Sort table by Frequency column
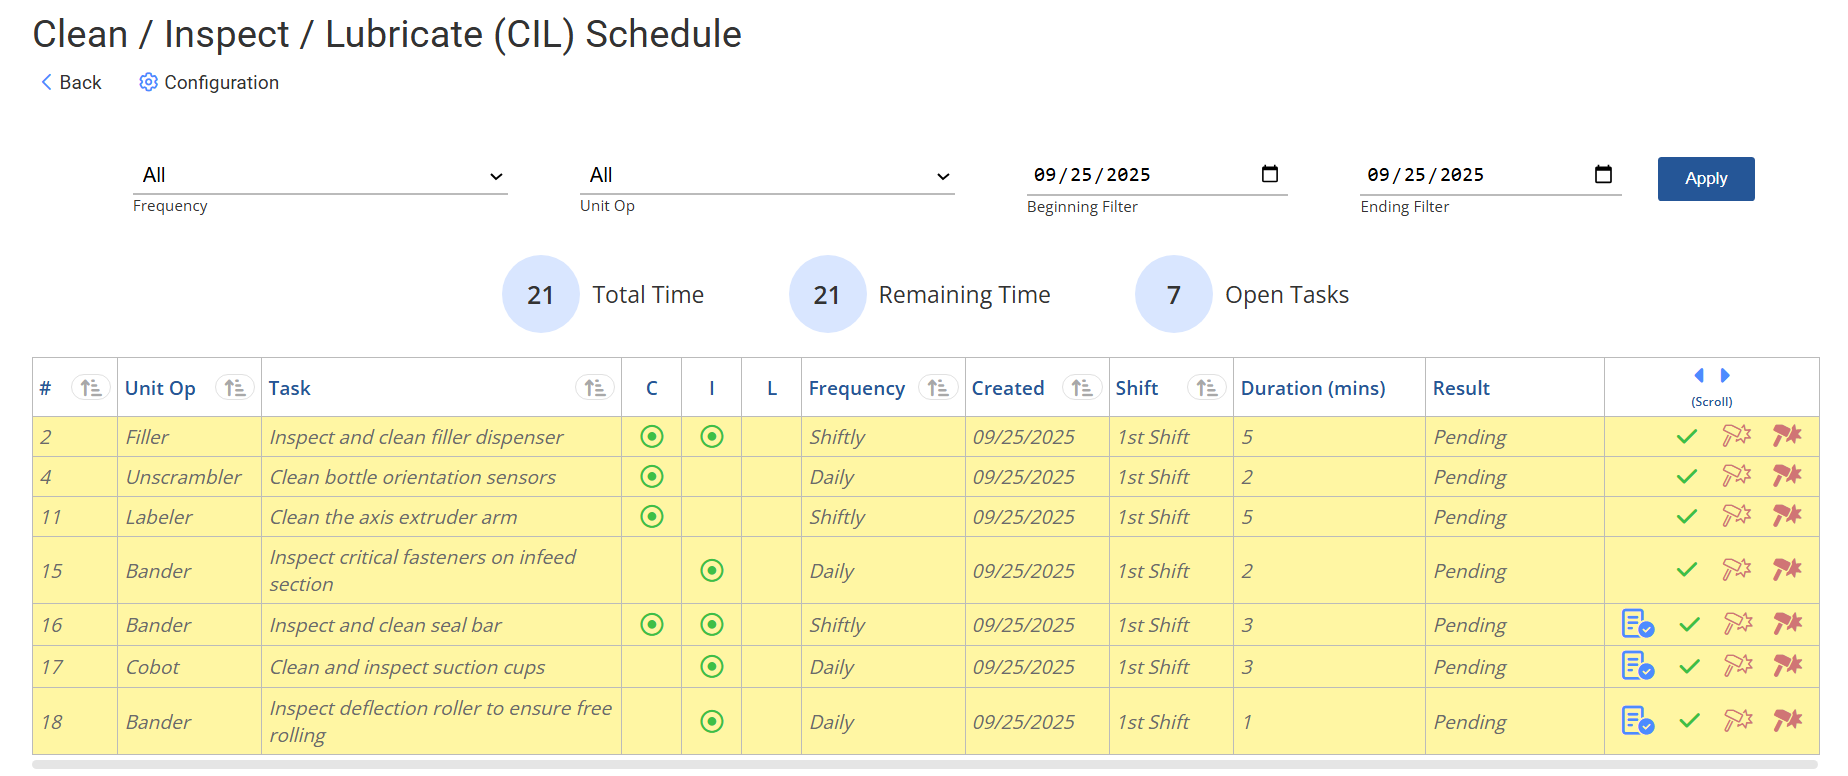The width and height of the screenshot is (1848, 776). [x=937, y=388]
